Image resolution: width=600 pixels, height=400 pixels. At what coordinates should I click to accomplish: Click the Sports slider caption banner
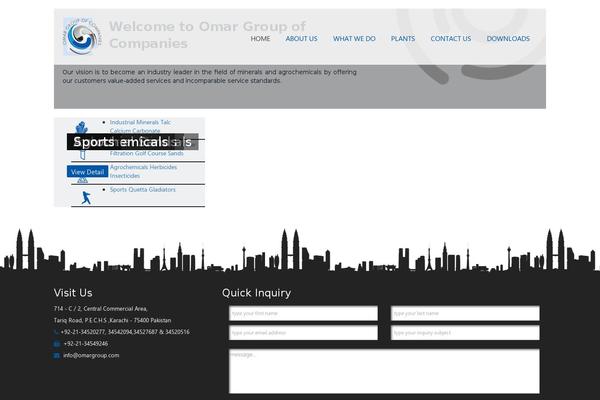(x=132, y=142)
